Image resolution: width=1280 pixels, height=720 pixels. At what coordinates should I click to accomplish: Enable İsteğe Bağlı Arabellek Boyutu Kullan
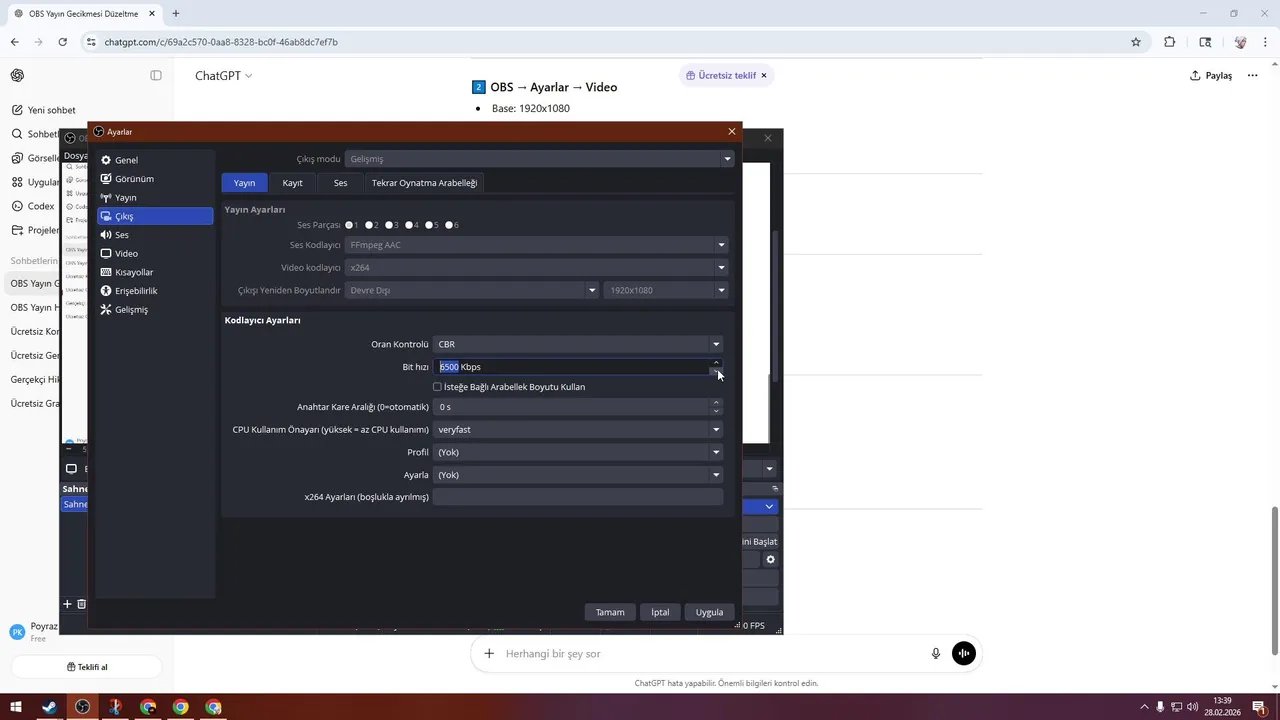[x=509, y=387]
